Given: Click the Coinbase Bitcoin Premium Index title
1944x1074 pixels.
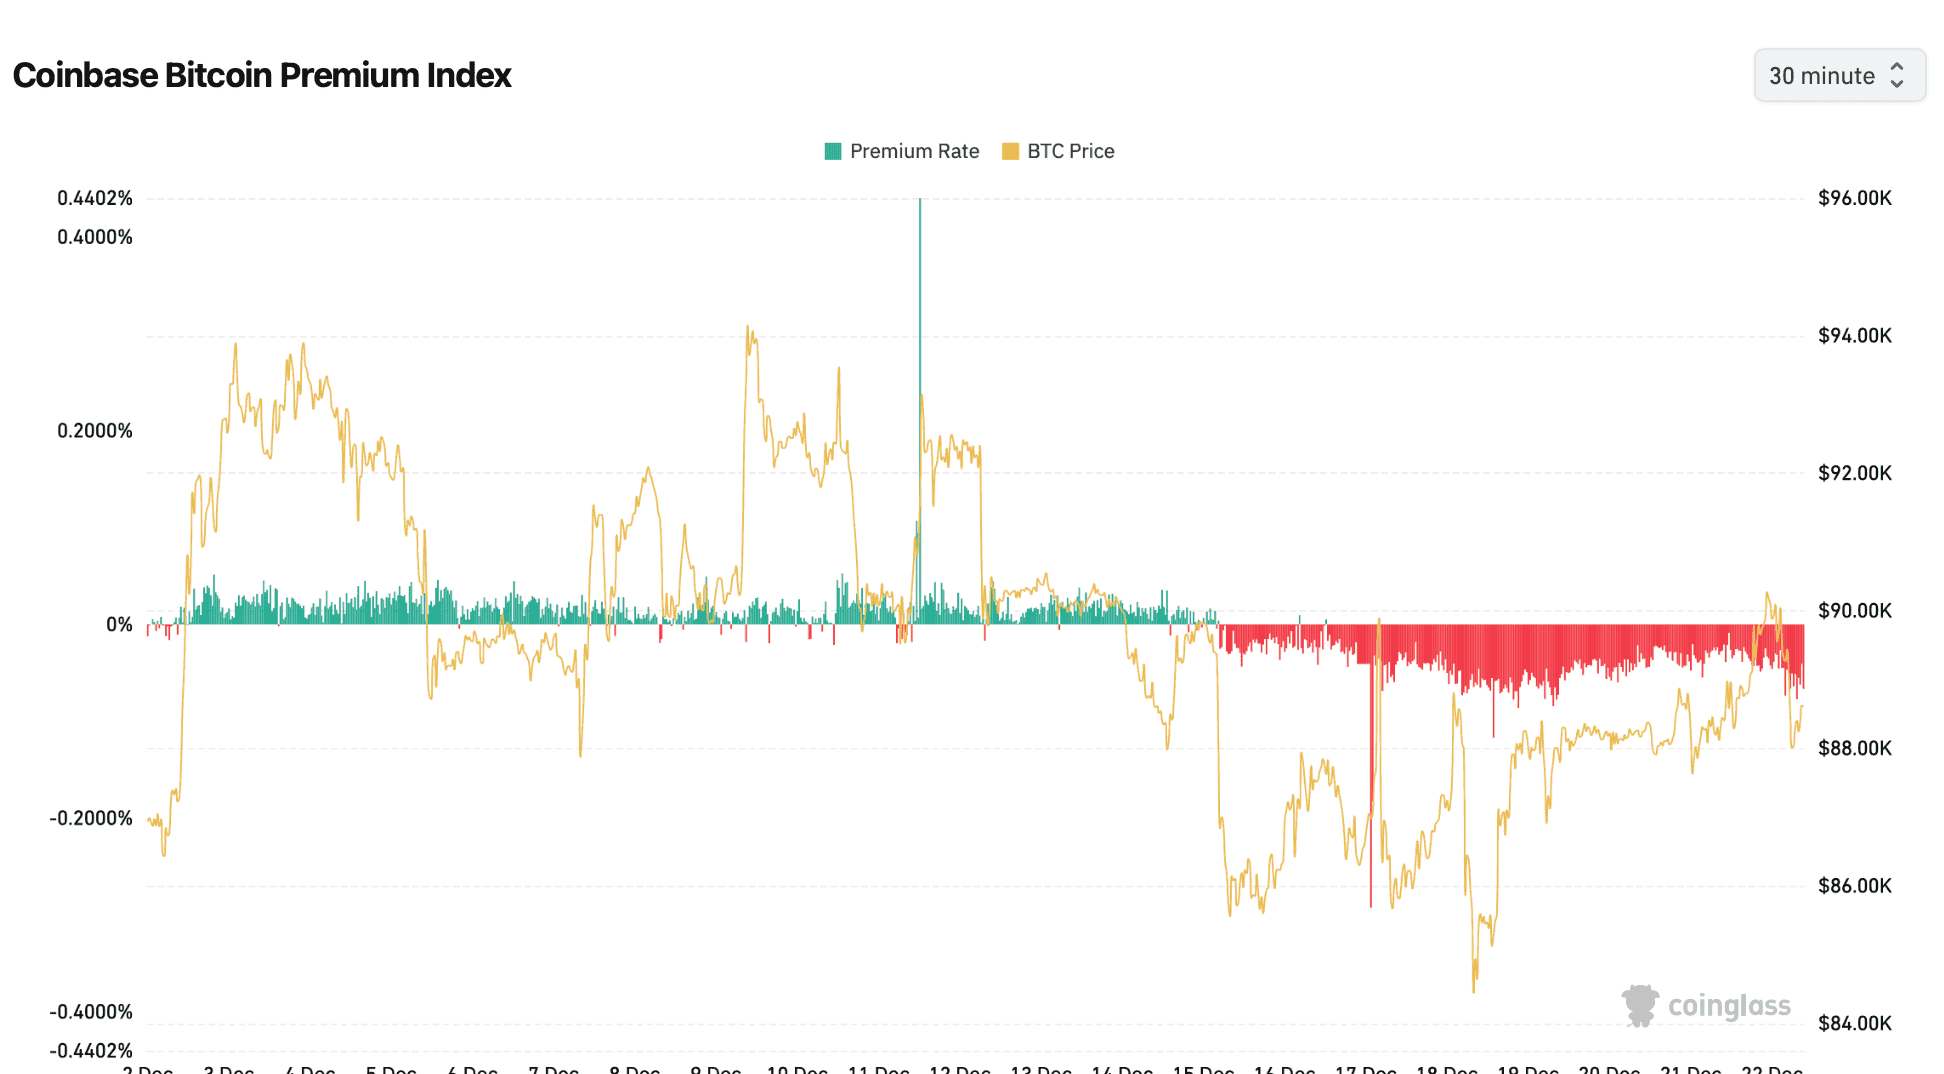Looking at the screenshot, I should 262,75.
